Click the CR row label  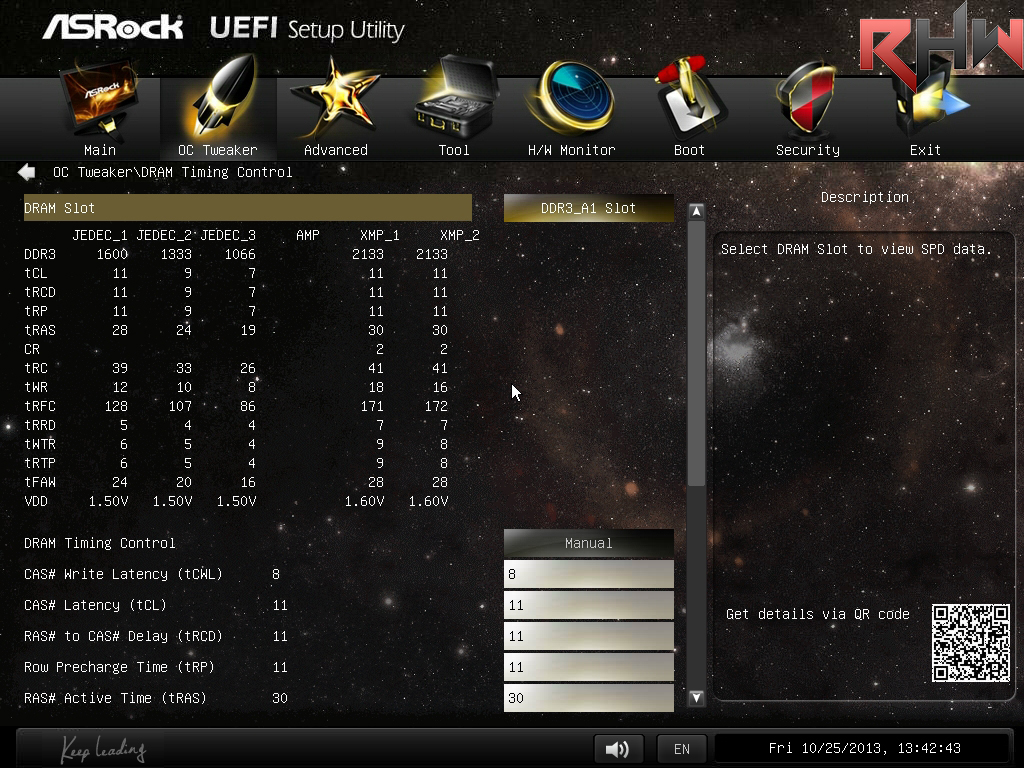32,349
